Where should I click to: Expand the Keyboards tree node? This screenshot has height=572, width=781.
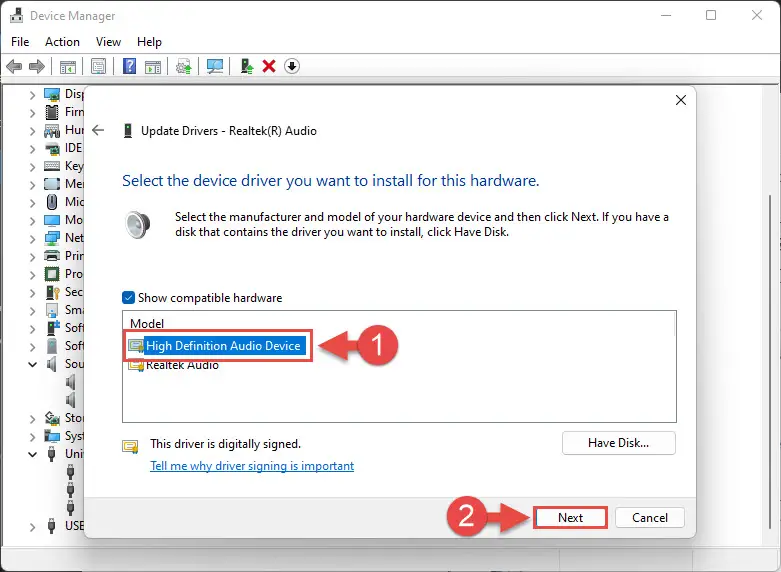click(x=32, y=167)
